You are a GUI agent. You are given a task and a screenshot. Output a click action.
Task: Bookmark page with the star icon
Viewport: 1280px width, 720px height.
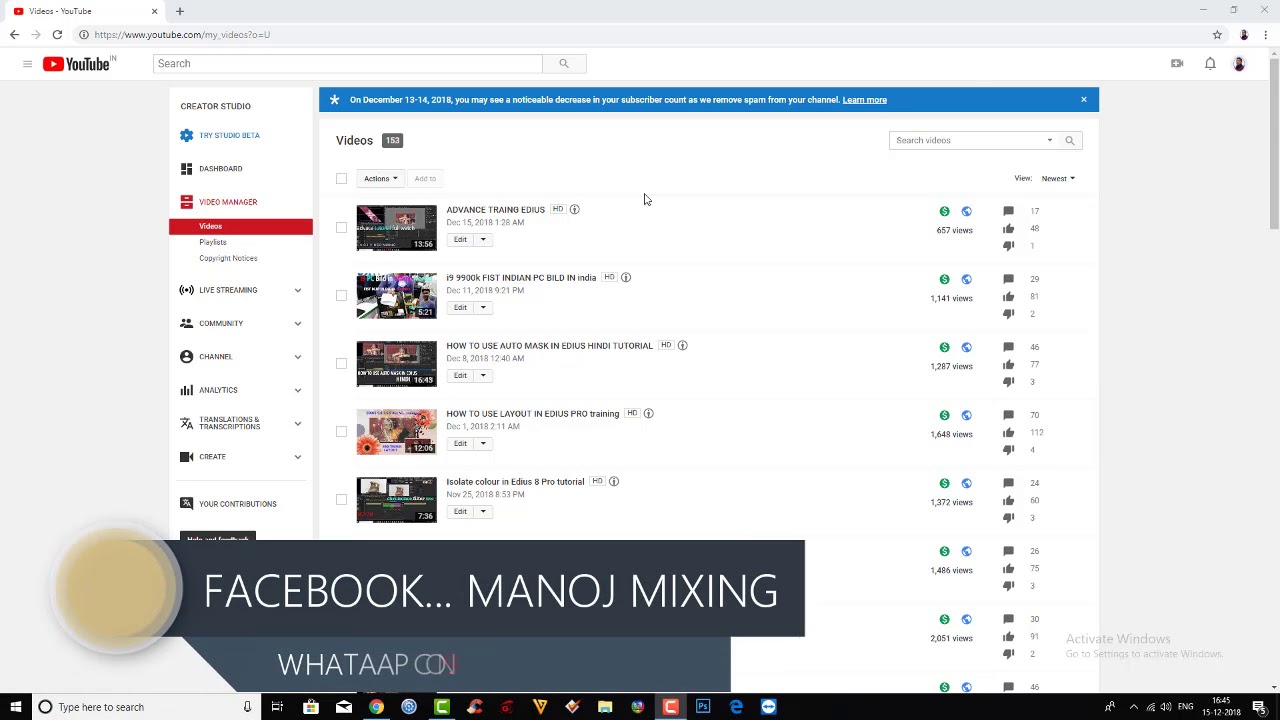1217,35
